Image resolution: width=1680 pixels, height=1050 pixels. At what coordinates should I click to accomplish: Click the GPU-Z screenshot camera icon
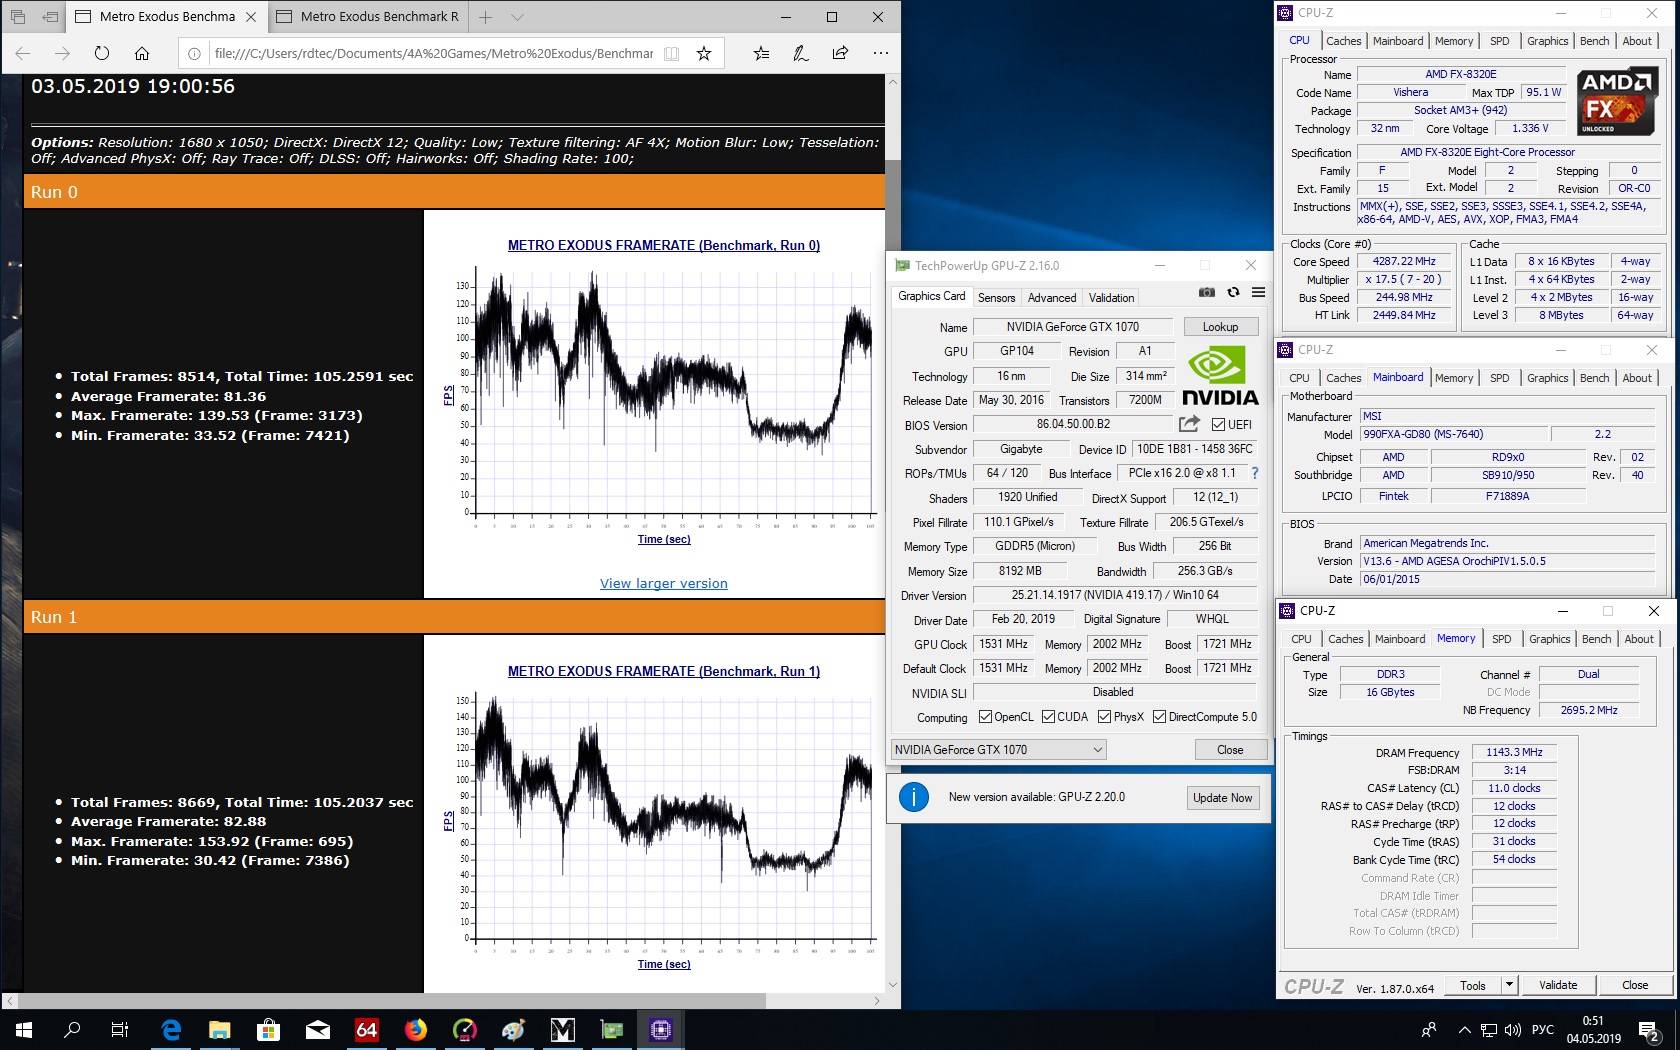point(1207,293)
